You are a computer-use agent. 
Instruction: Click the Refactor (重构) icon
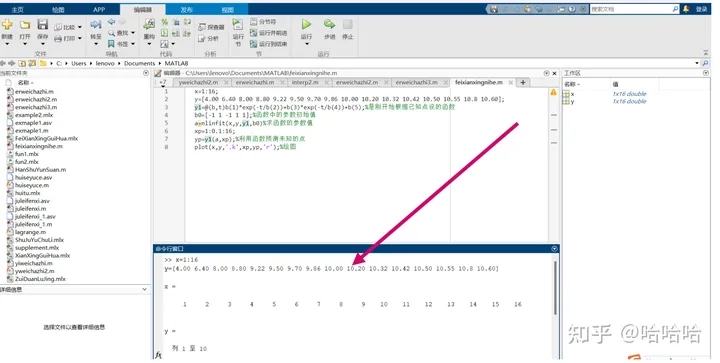tap(149, 24)
